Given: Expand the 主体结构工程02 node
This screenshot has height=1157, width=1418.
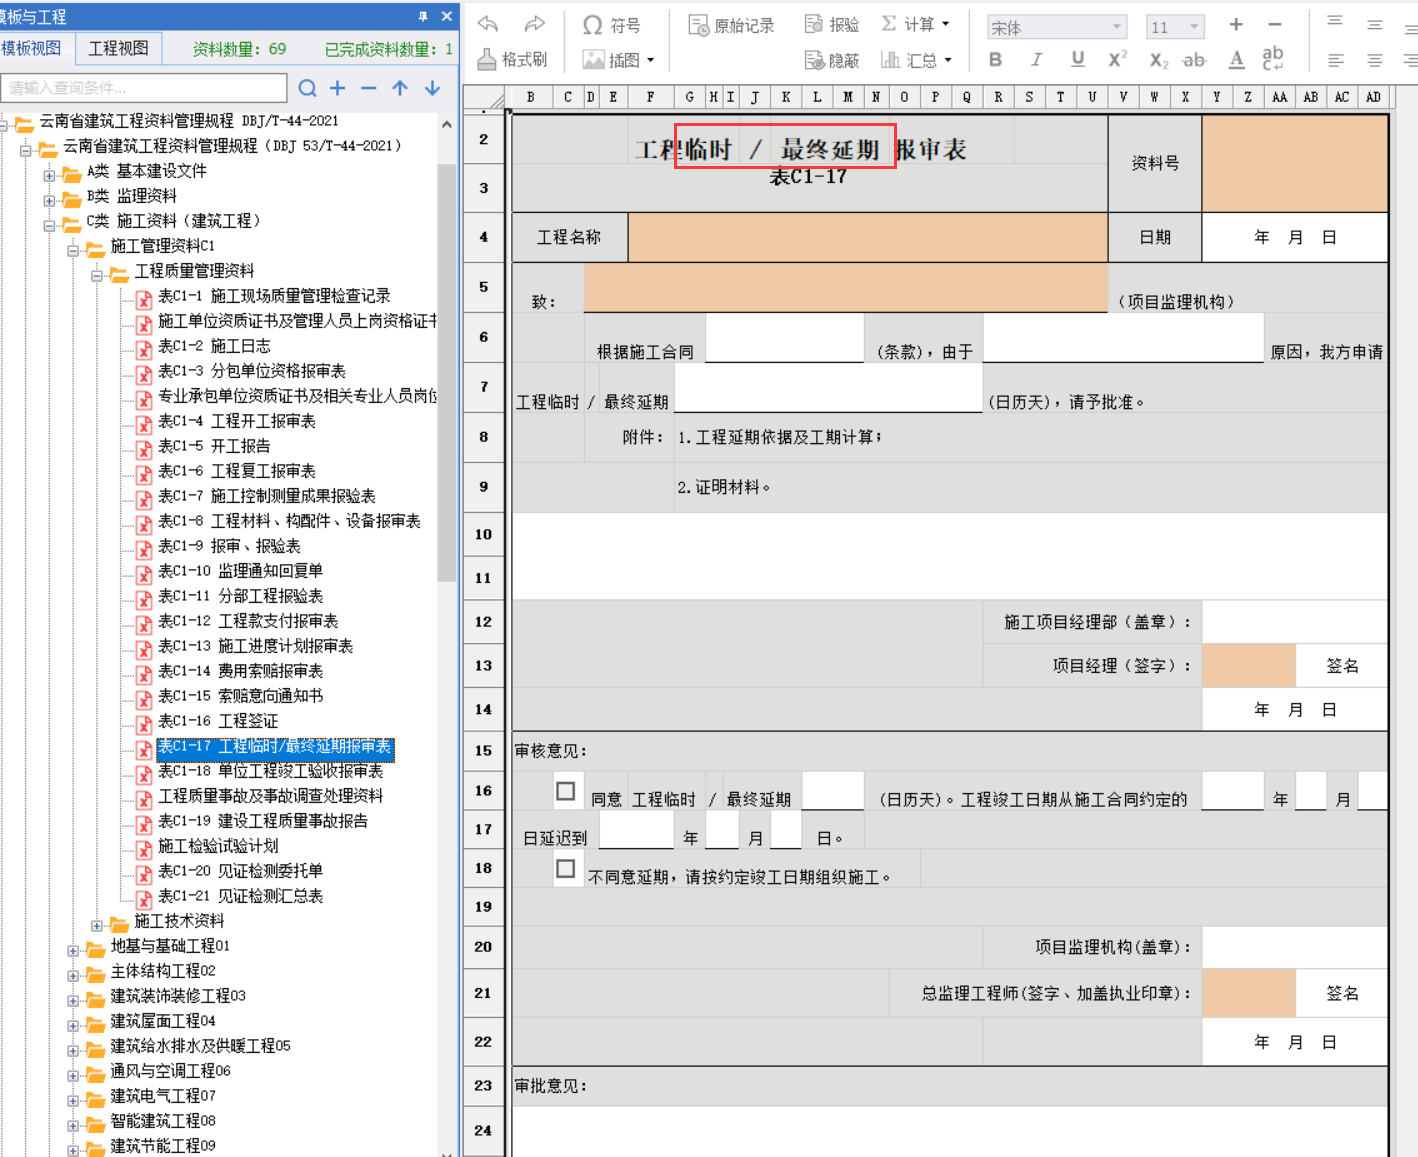Looking at the screenshot, I should [73, 976].
